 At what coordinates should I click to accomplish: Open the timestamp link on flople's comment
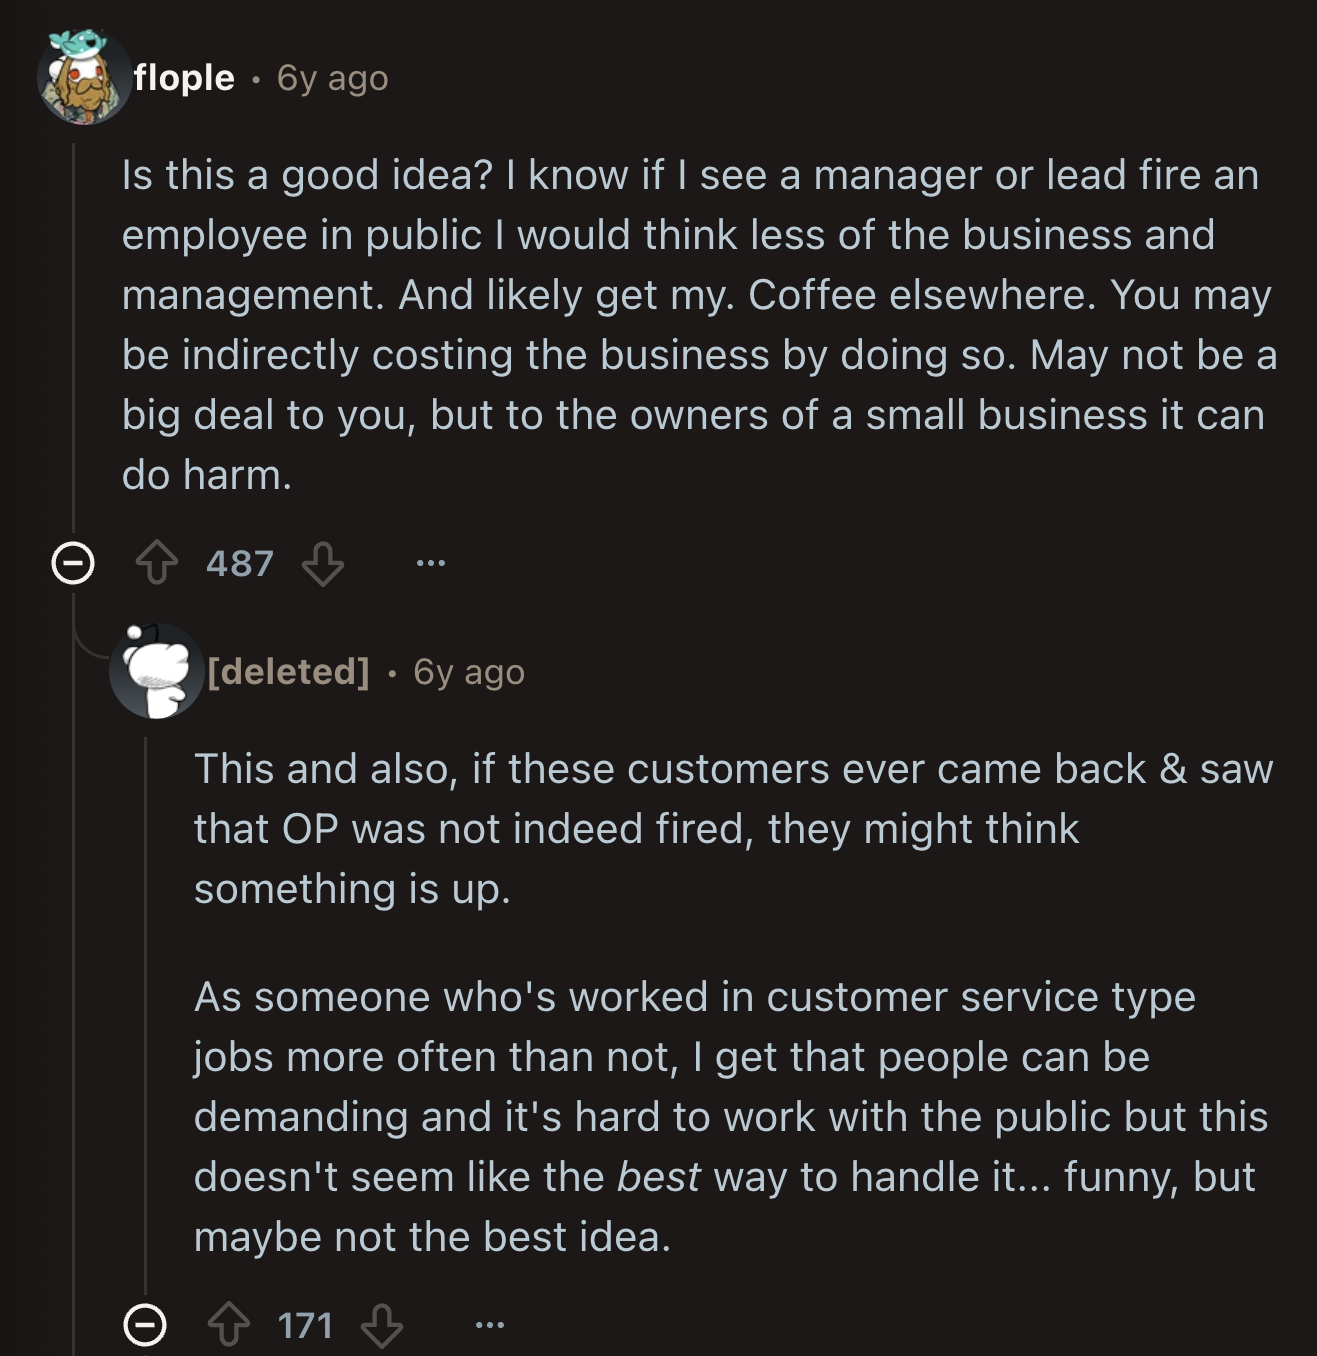[332, 78]
